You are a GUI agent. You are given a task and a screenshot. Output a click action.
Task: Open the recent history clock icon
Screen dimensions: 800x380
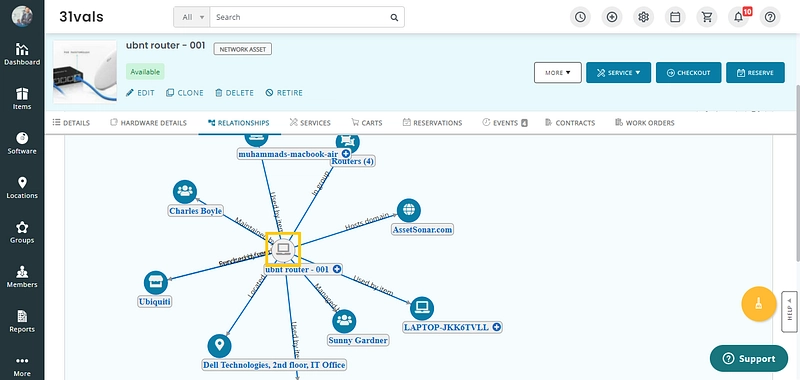580,17
